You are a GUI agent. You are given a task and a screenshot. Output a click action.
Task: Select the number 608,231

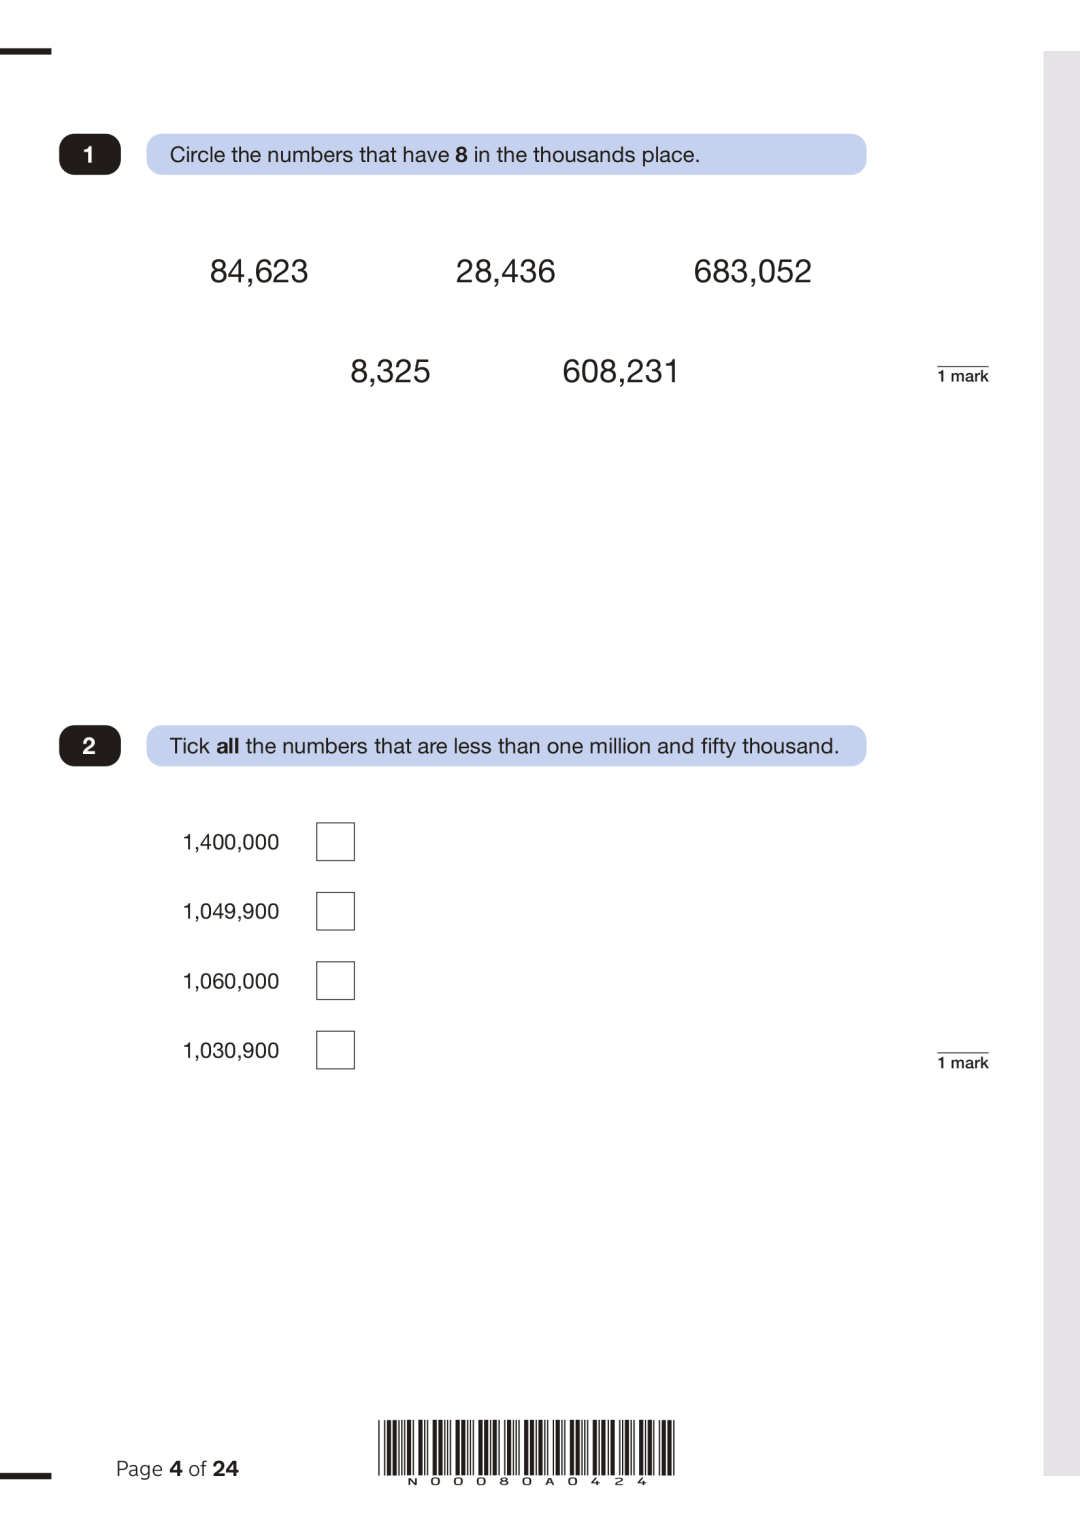[x=620, y=372]
